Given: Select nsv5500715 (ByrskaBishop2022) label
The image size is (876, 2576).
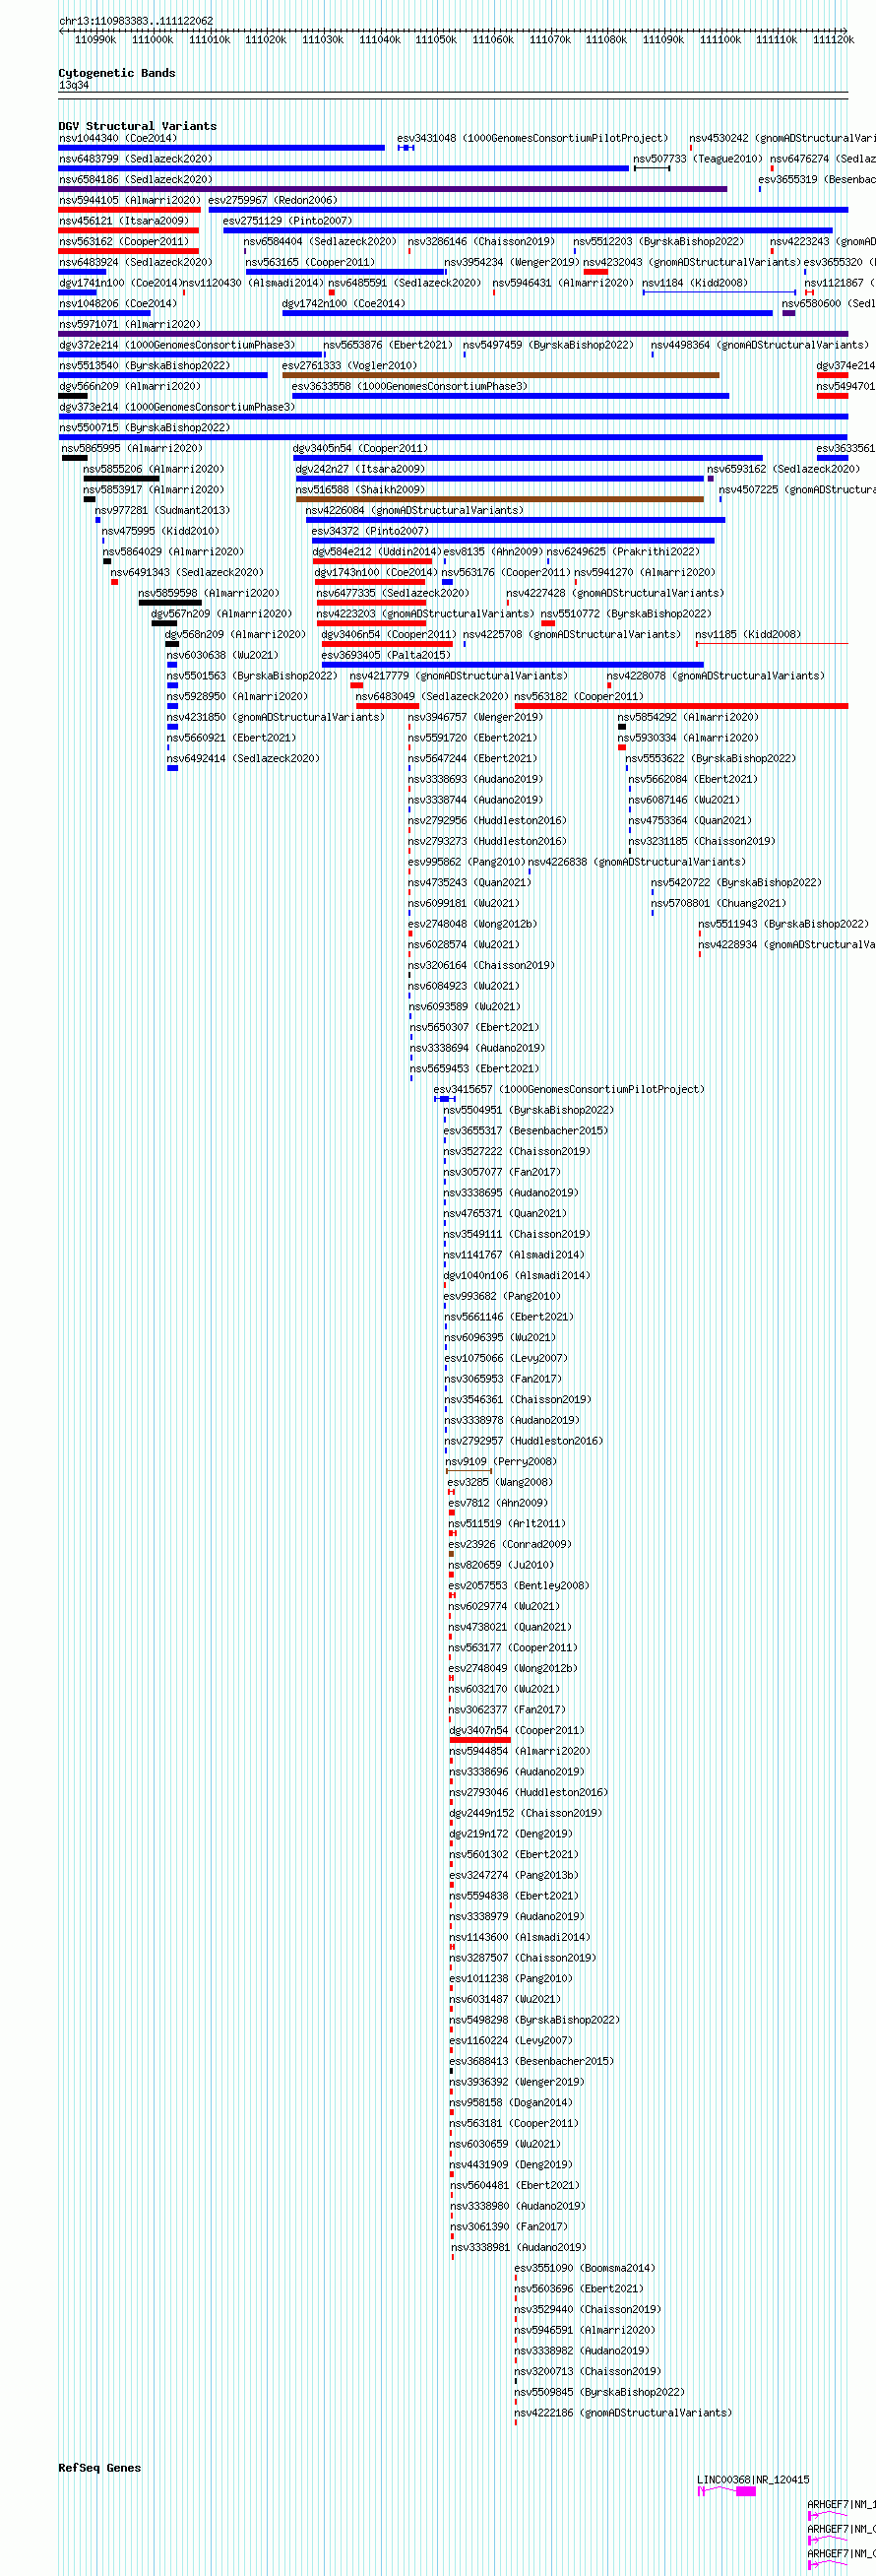Looking at the screenshot, I should tap(145, 428).
